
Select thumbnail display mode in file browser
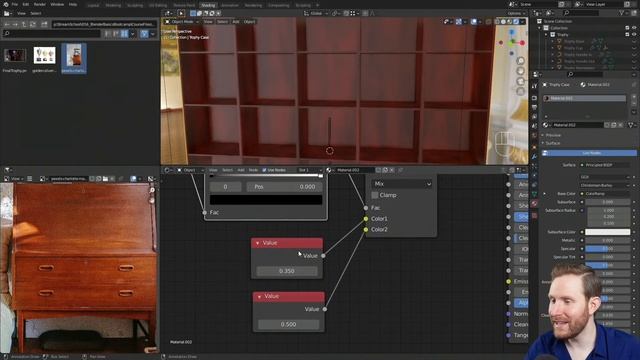coord(124,33)
